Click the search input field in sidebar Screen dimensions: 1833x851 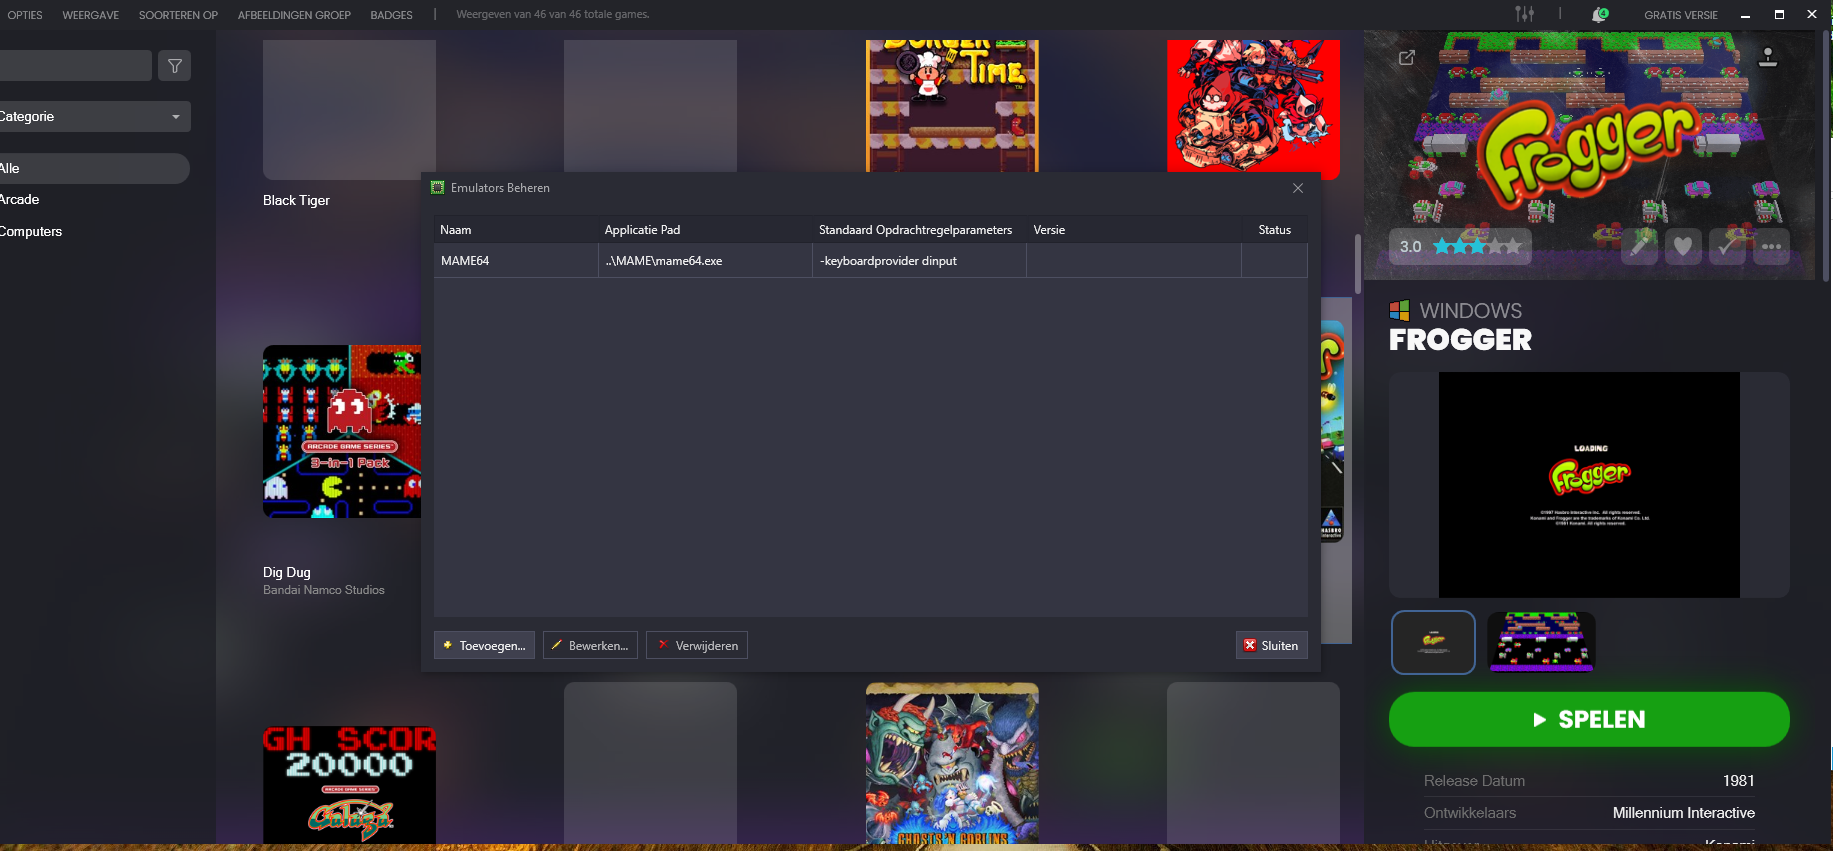[76, 66]
